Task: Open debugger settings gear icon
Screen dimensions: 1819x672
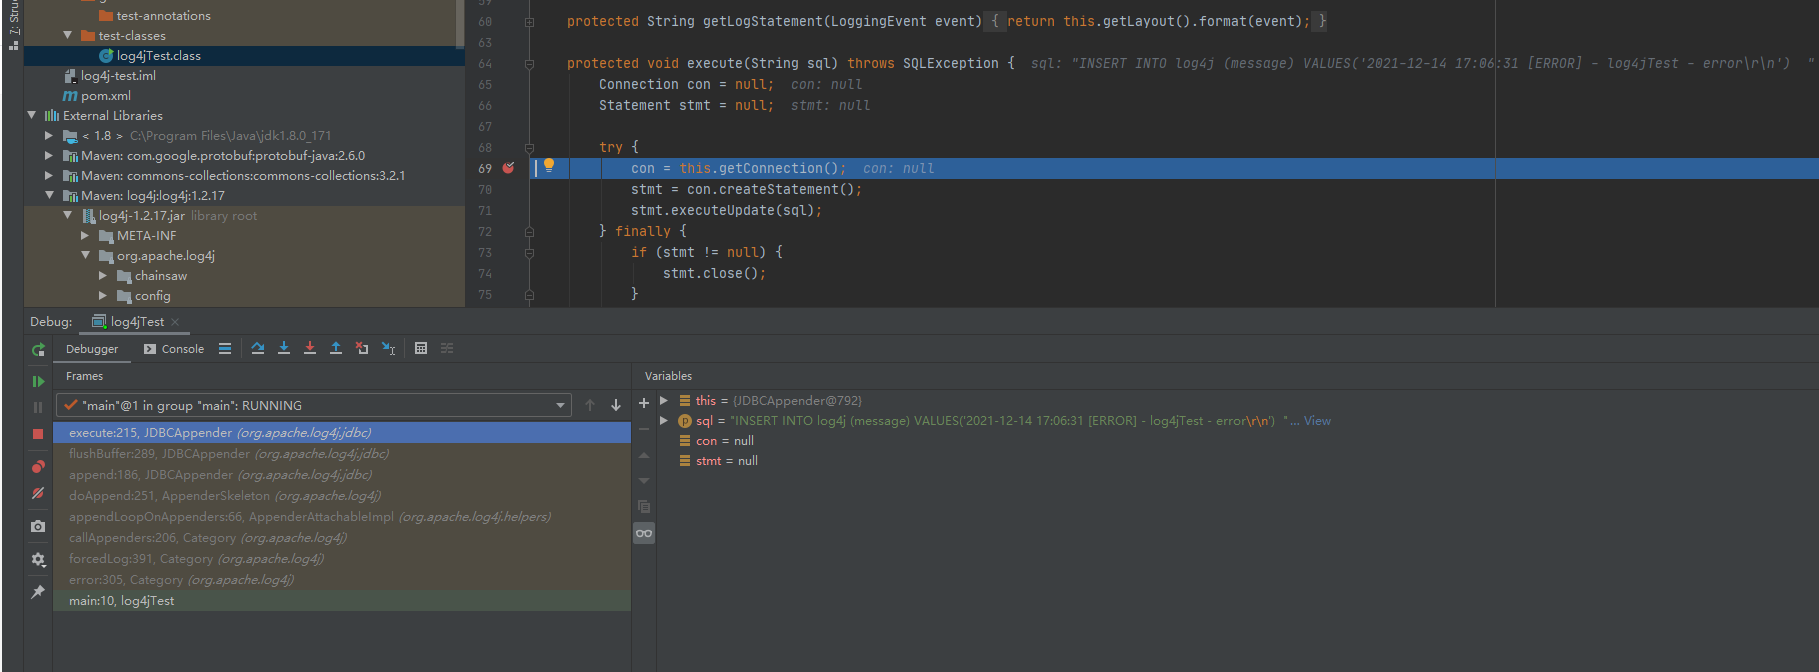Action: tap(38, 559)
